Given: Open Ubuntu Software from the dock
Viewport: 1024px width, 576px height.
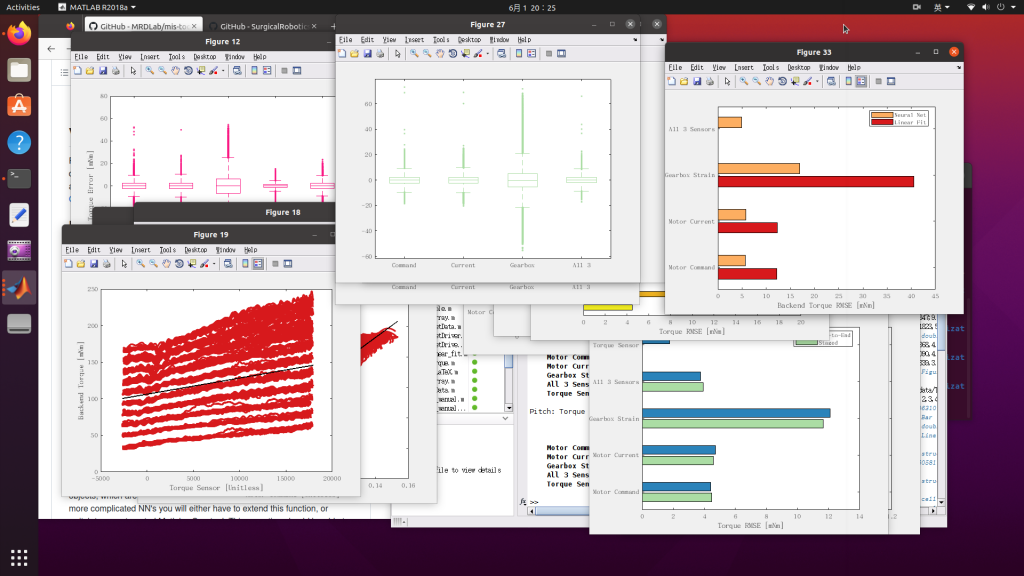Looking at the screenshot, I should point(19,106).
